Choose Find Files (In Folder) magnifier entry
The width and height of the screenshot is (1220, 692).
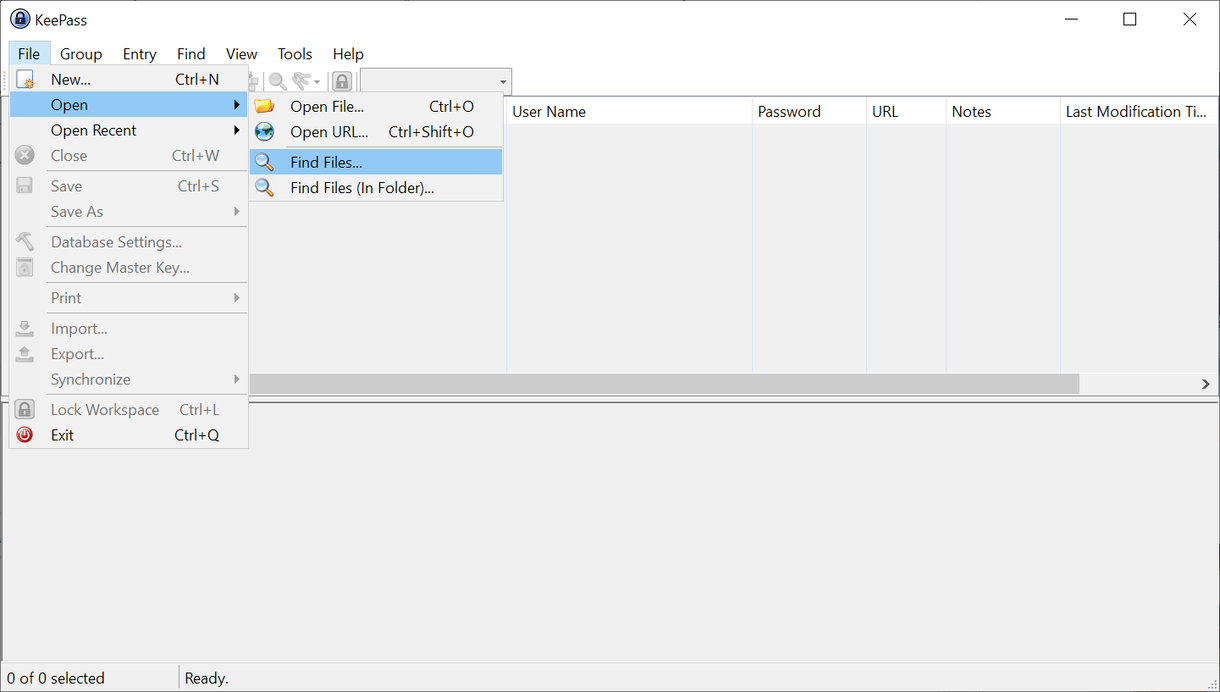tap(376, 187)
